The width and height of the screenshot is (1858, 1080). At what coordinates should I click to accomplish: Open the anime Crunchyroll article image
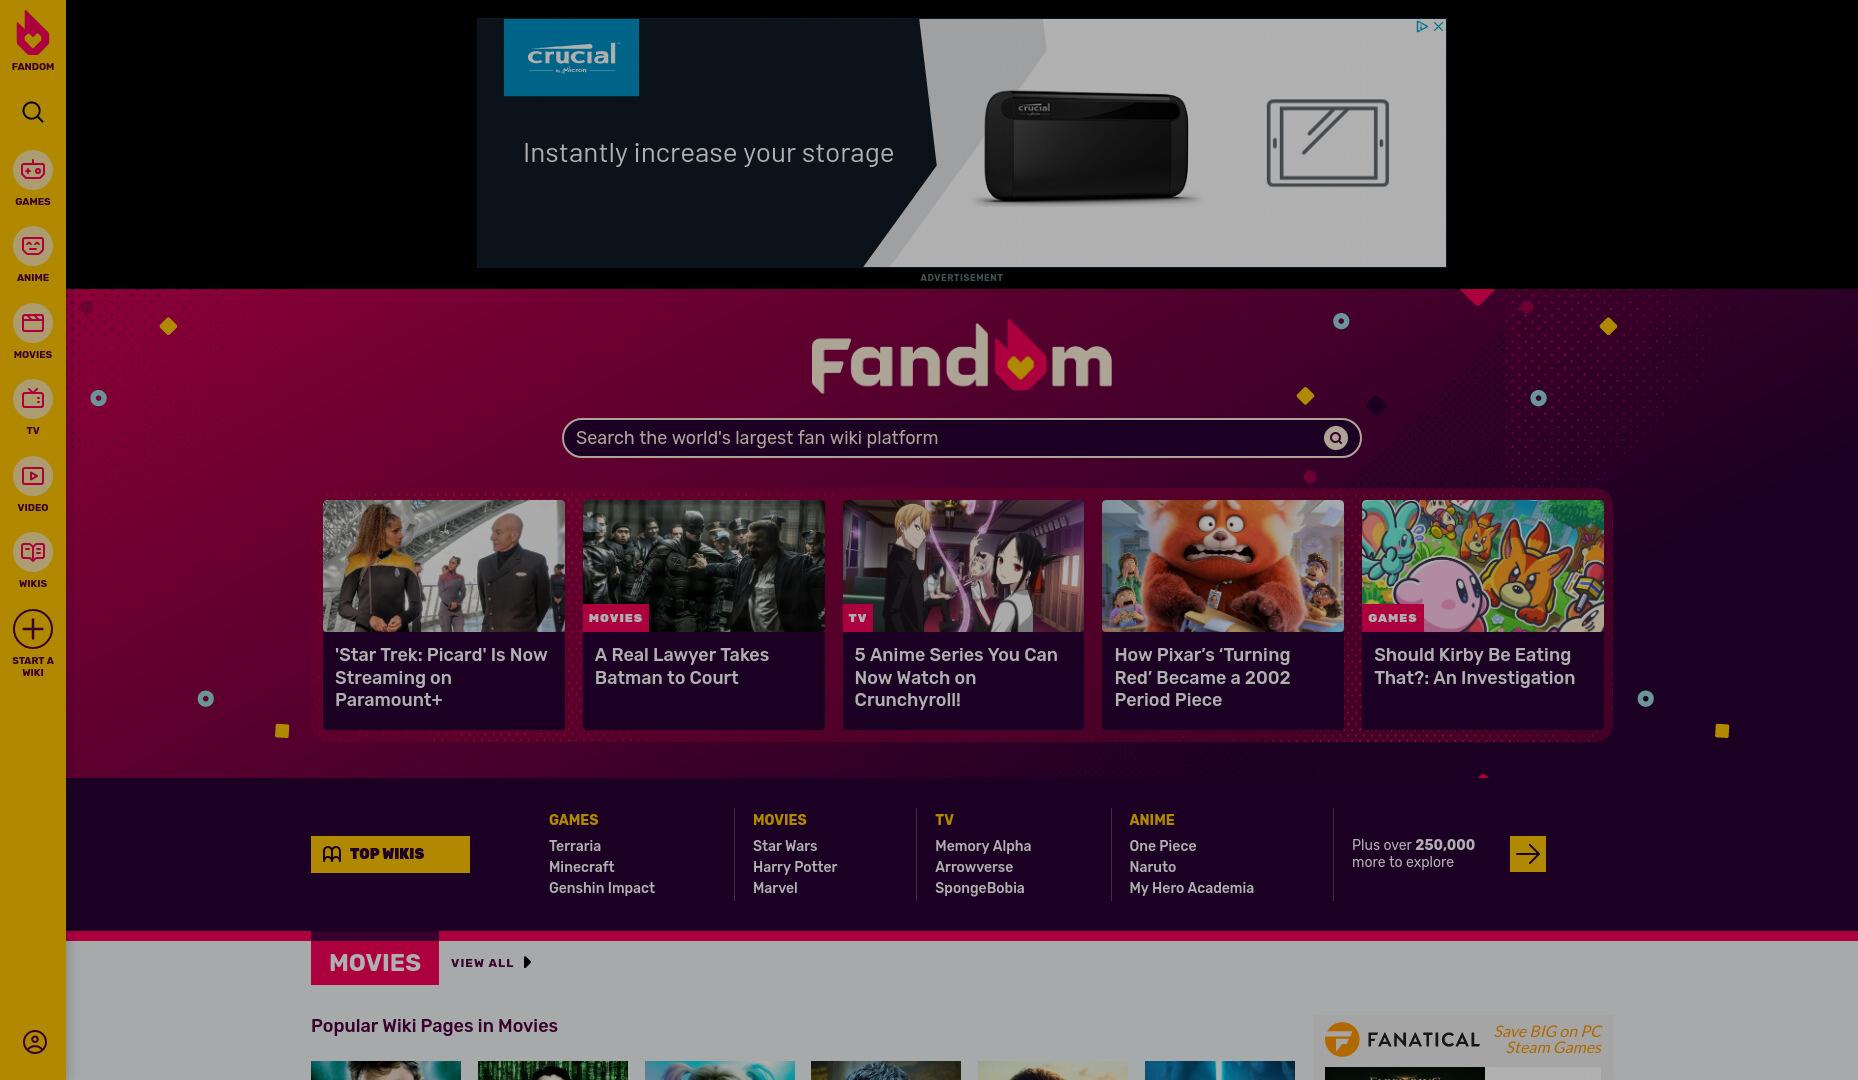coord(963,566)
